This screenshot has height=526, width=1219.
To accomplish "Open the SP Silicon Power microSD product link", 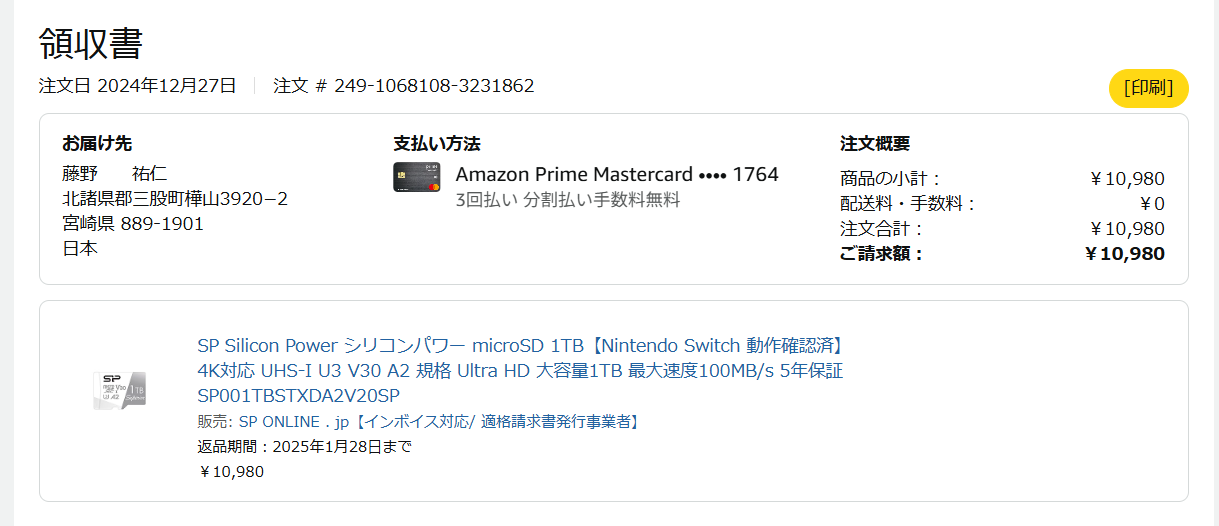I will click(520, 370).
